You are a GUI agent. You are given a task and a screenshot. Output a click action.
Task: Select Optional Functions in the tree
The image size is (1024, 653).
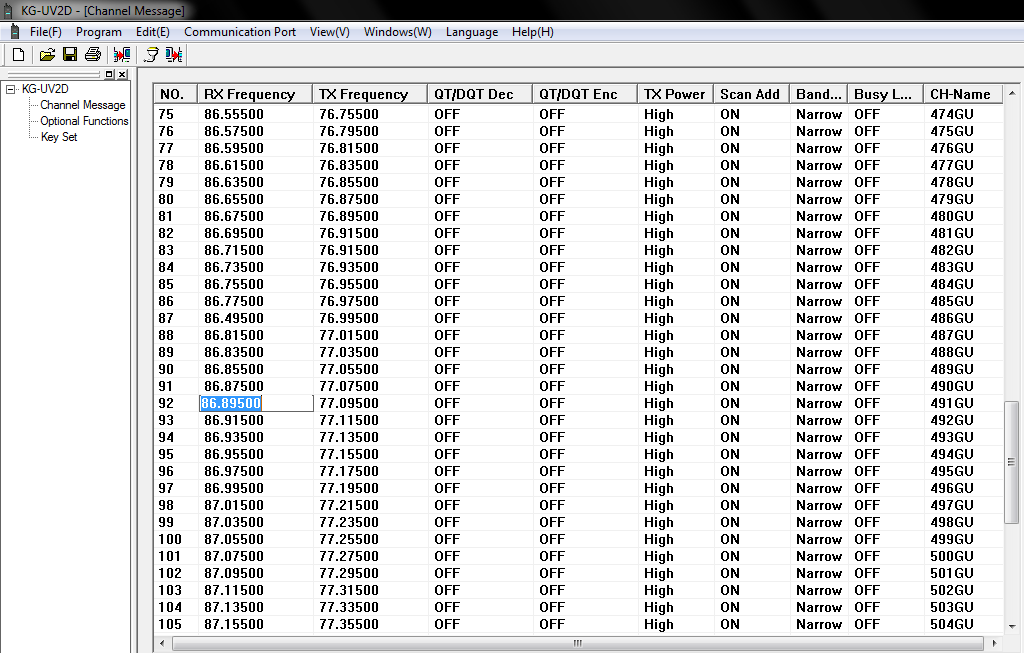tap(84, 121)
